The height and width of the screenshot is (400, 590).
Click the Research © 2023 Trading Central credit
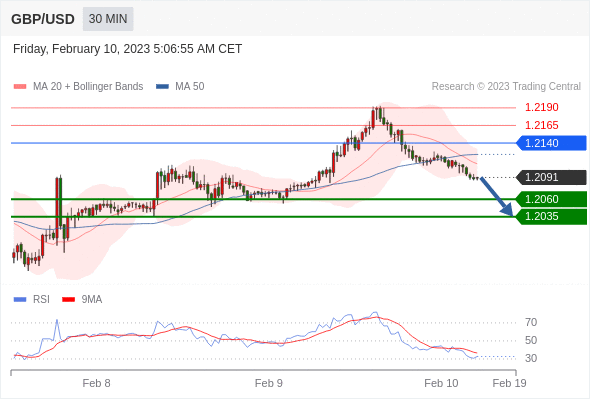pyautogui.click(x=506, y=87)
